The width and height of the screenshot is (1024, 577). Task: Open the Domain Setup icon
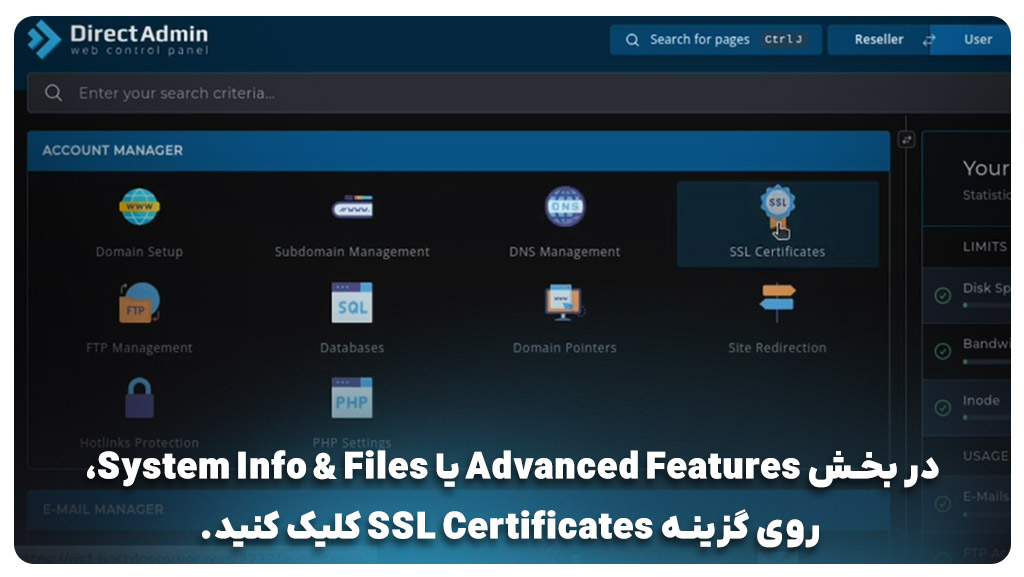coord(139,208)
